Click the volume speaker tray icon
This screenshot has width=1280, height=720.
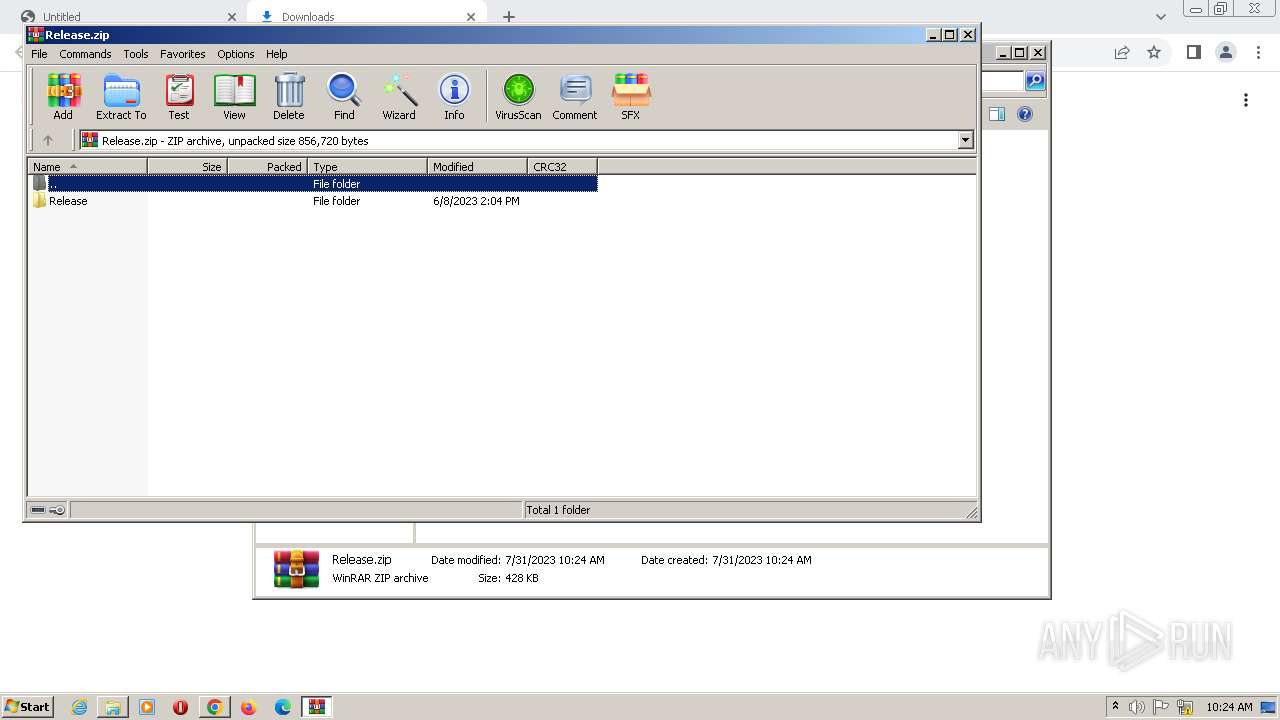pos(1137,707)
